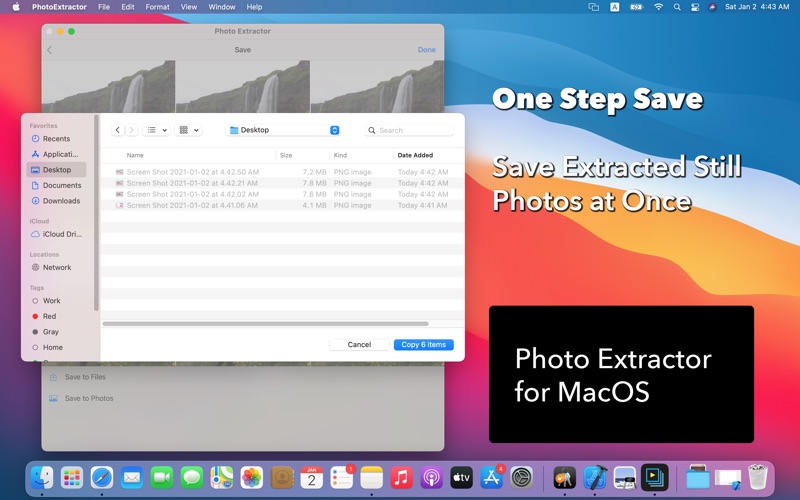Go back in the file dialog

point(118,130)
